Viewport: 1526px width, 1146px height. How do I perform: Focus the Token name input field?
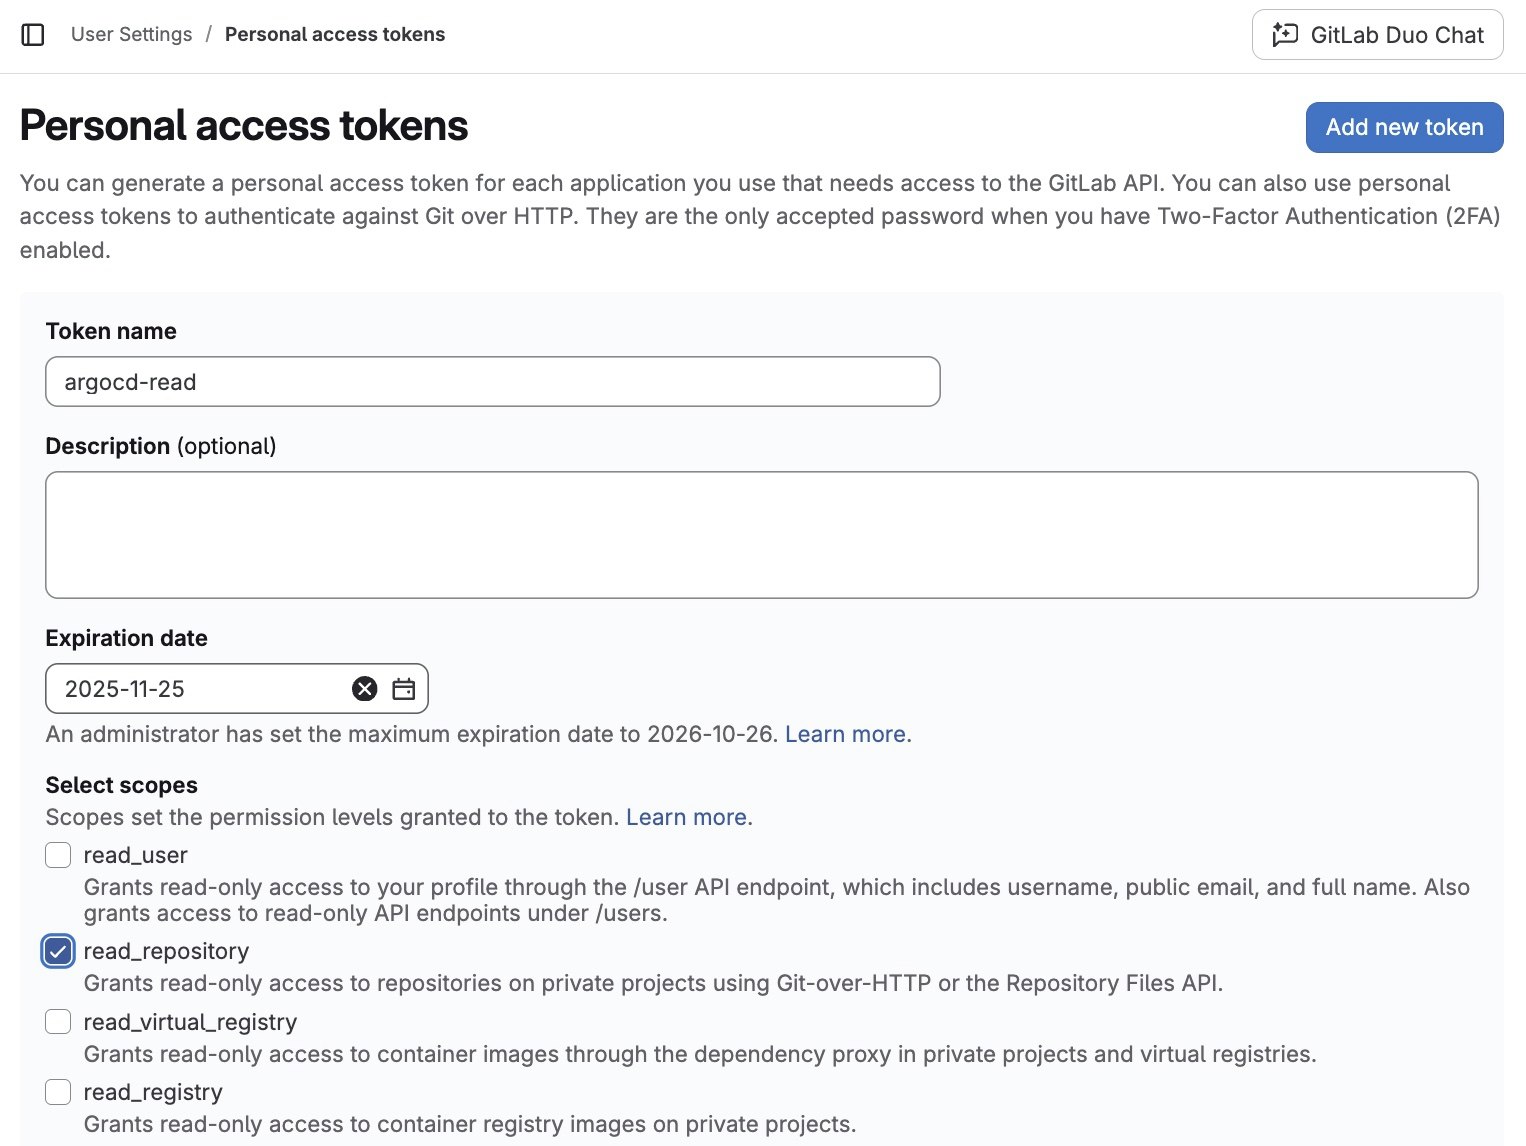(x=492, y=382)
